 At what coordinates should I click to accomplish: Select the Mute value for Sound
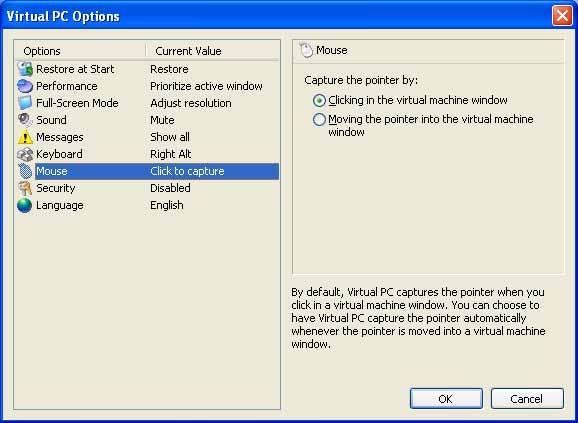click(162, 120)
